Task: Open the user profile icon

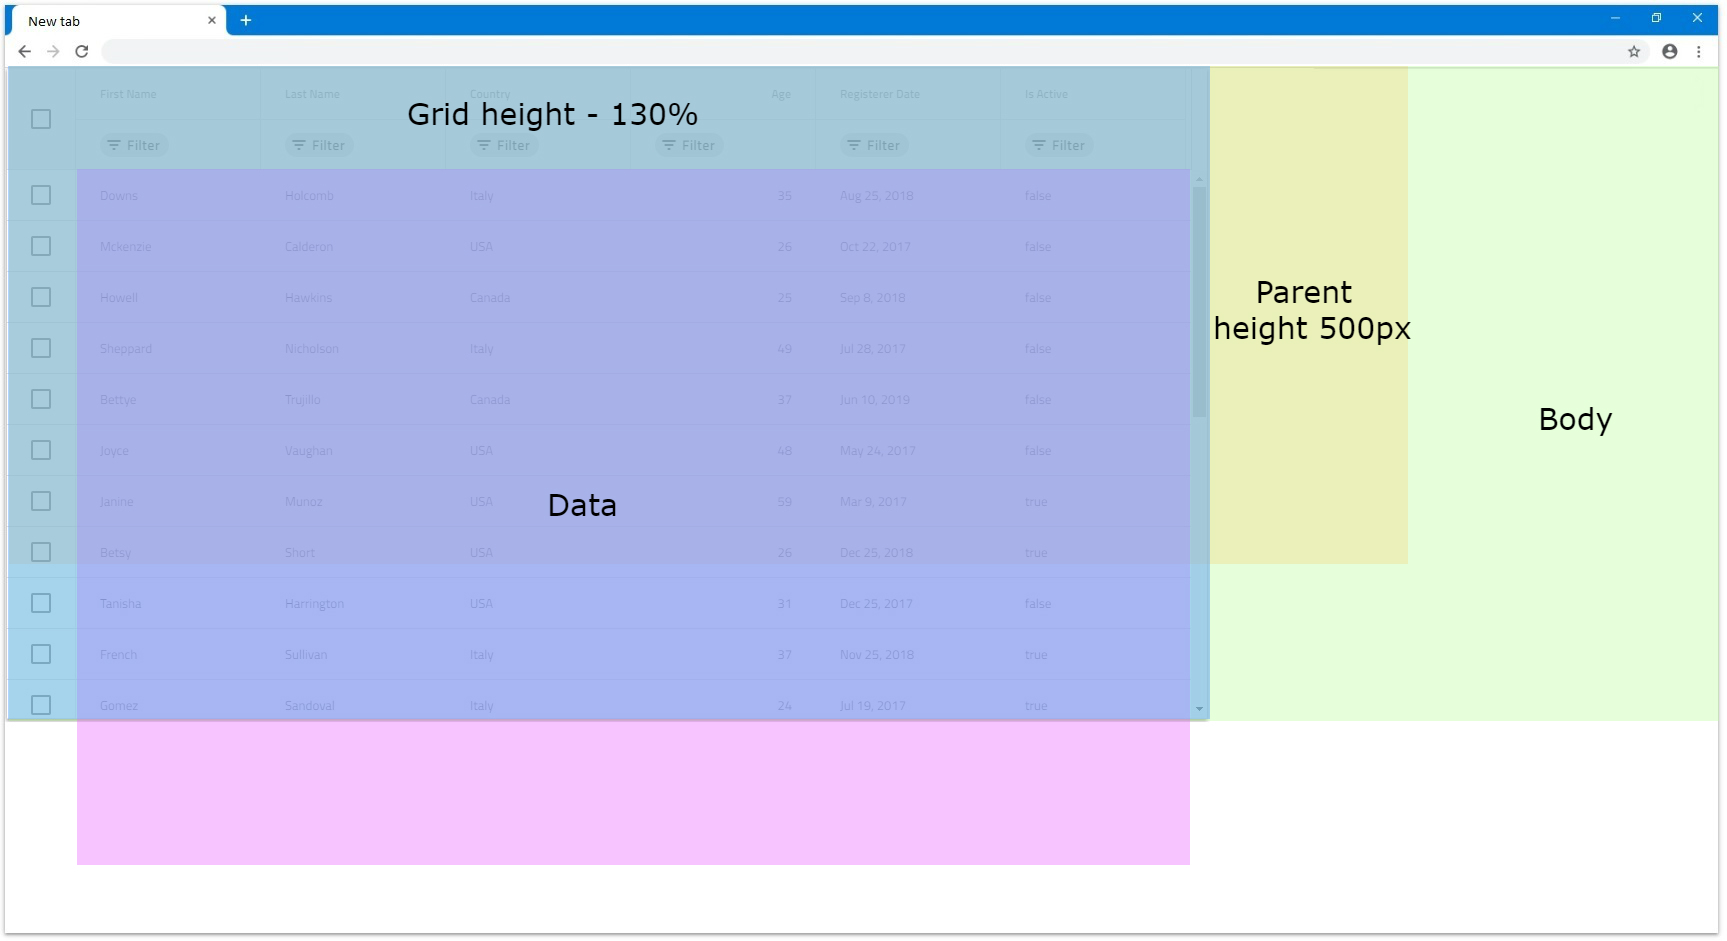Action: 1669,51
